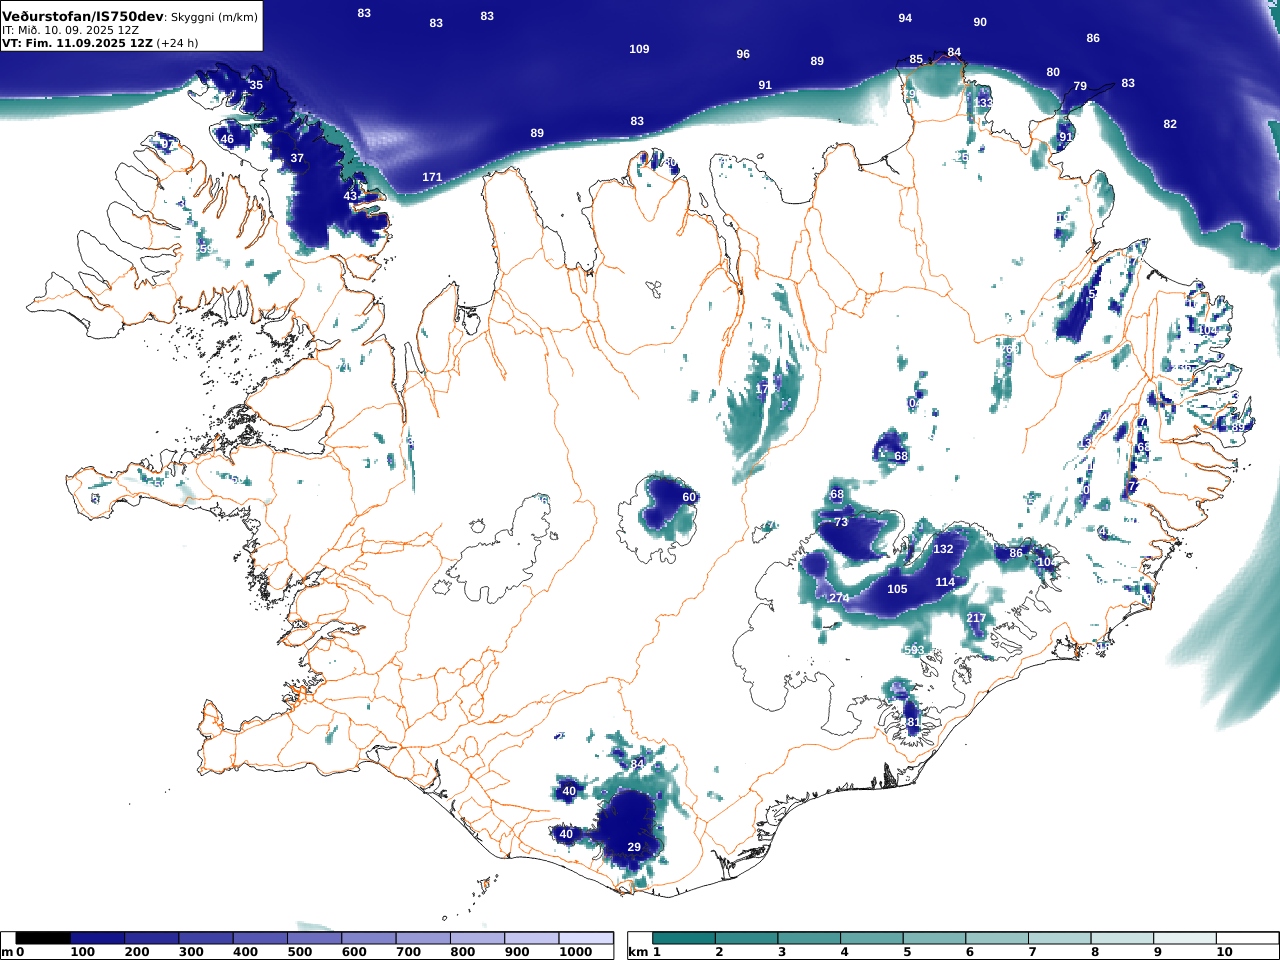
Task: Click the 'km' unit label on the legend
Action: coord(638,952)
